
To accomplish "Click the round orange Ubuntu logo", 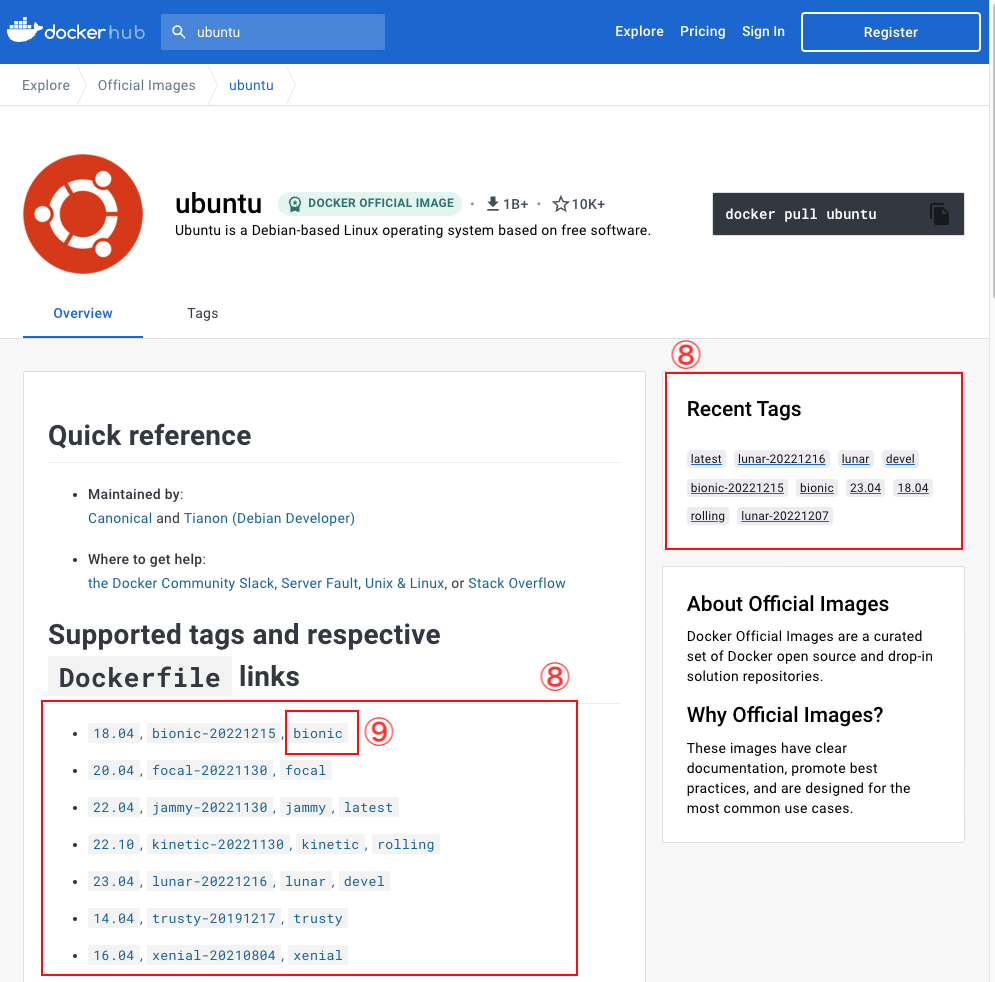I will coord(83,214).
